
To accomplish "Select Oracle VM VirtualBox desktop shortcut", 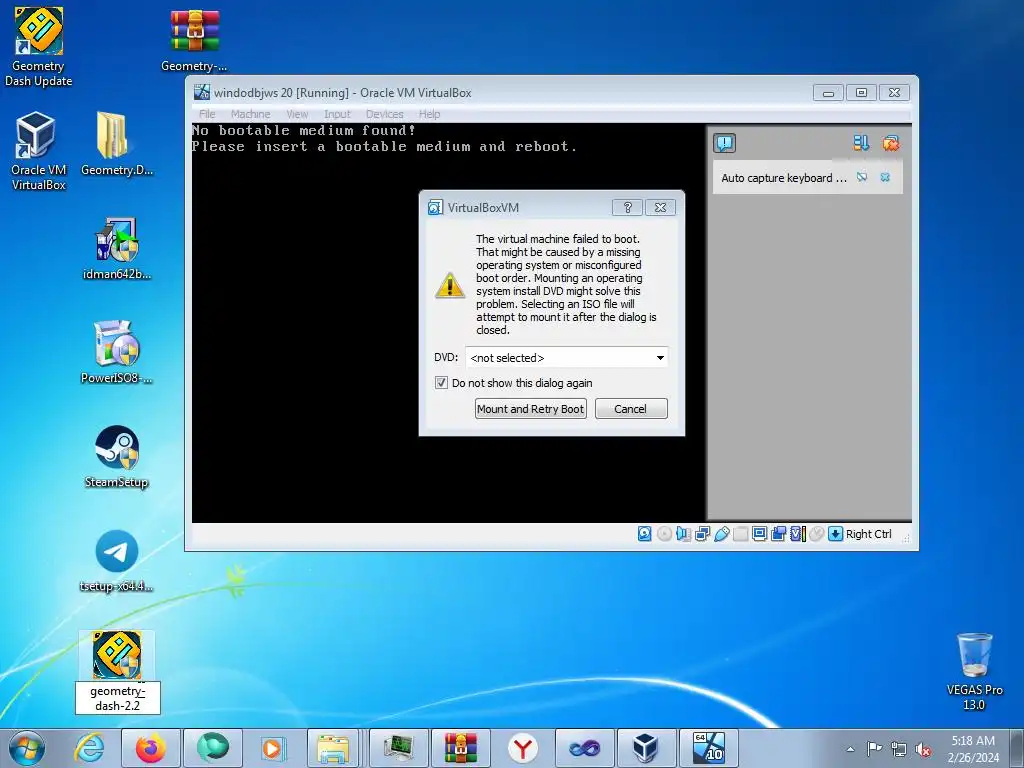I will pos(38,152).
